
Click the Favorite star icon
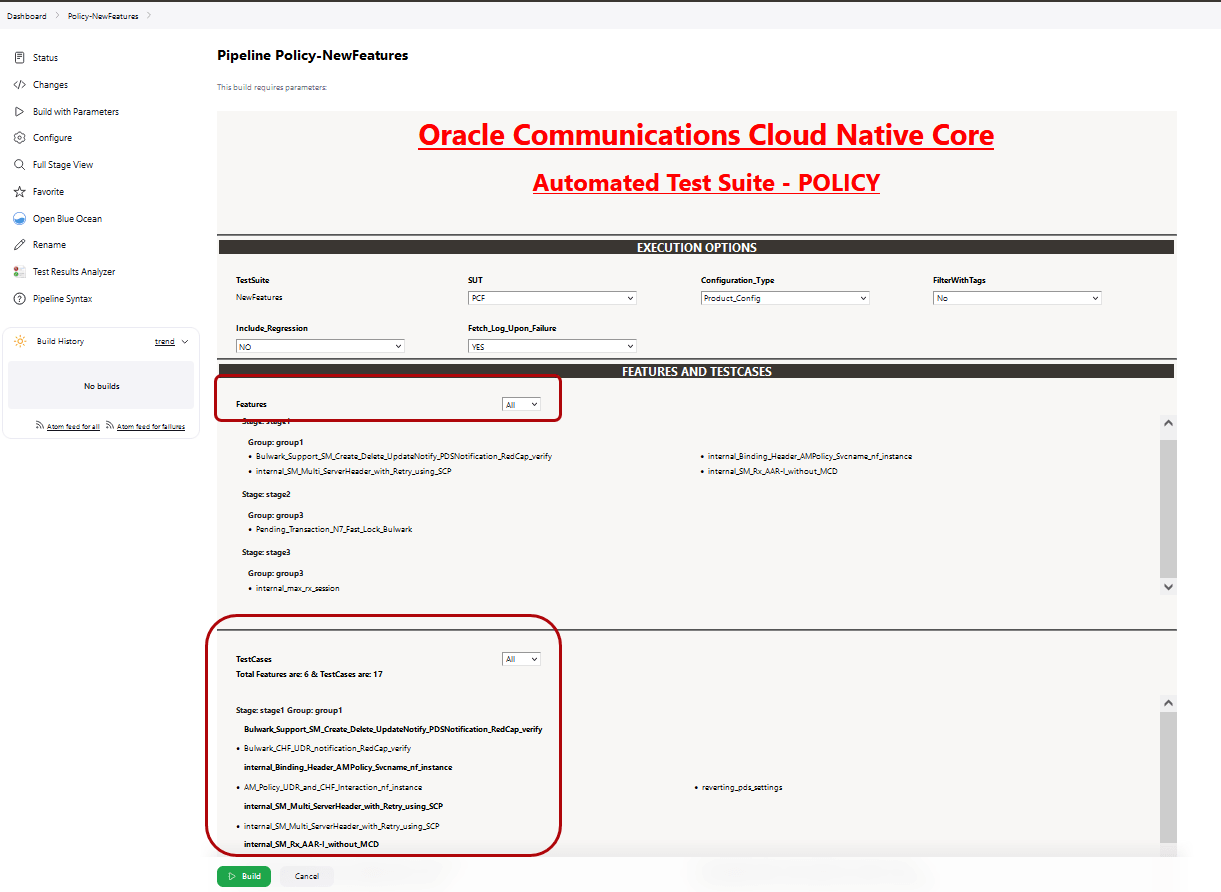pos(19,191)
